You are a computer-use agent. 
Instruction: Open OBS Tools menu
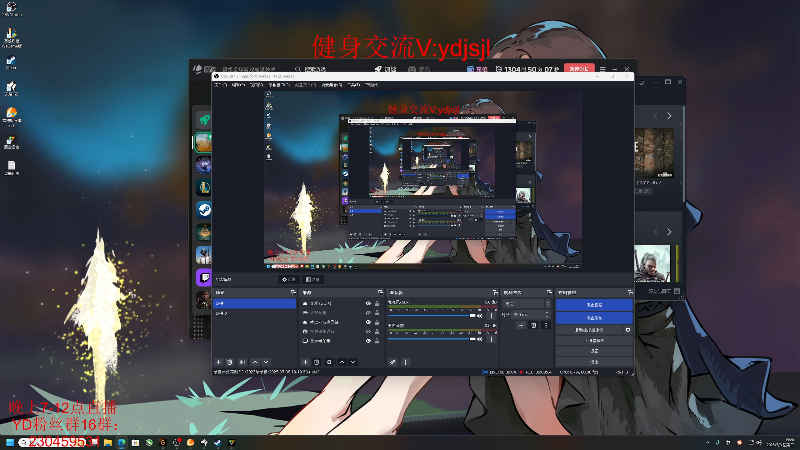354,85
